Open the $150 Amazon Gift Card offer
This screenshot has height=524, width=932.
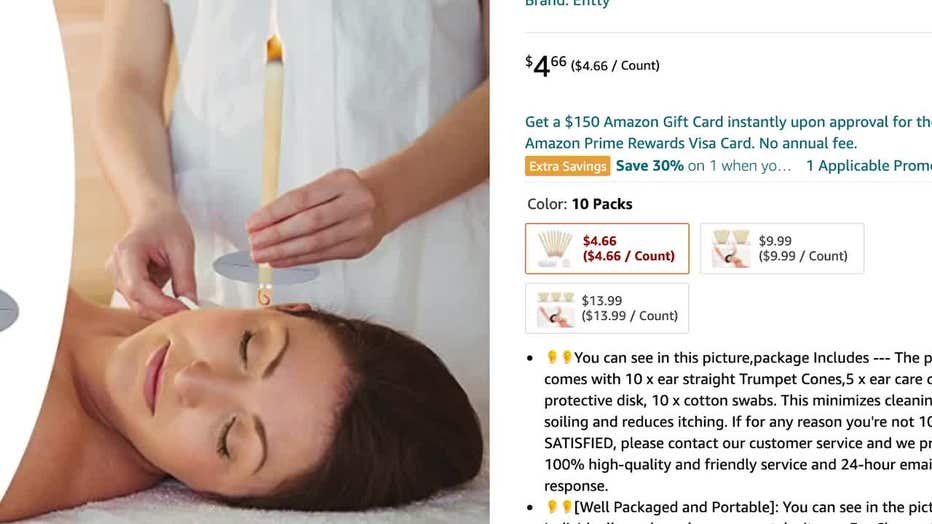click(728, 122)
